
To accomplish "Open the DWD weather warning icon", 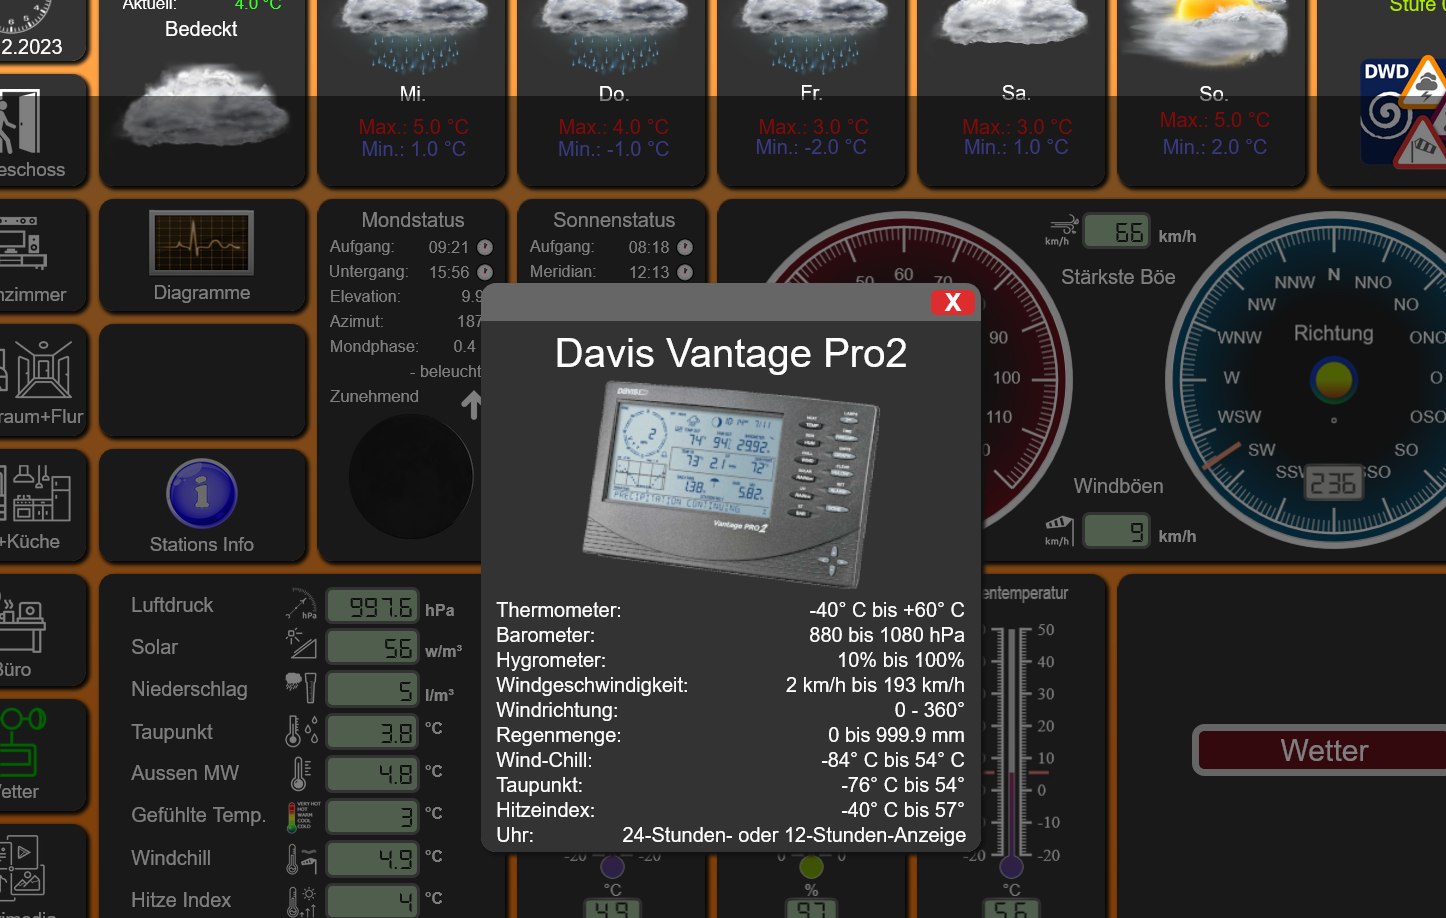I will click(1404, 111).
